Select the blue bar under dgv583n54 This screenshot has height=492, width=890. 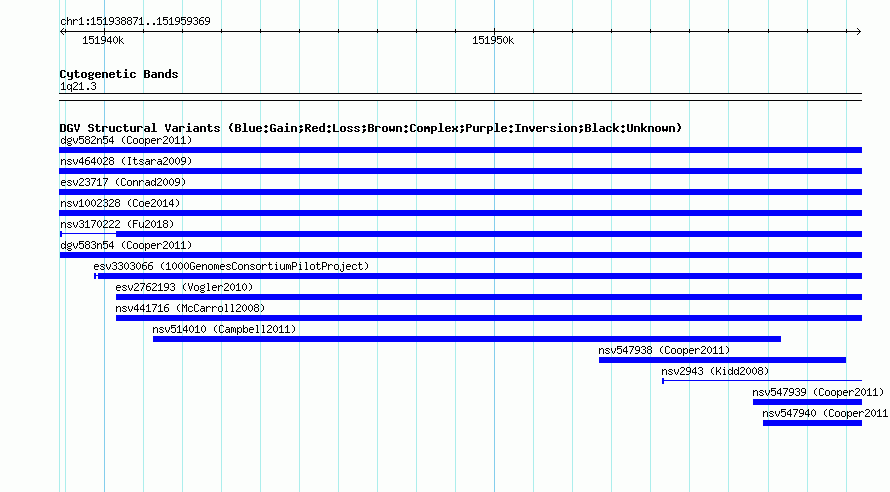click(460, 255)
